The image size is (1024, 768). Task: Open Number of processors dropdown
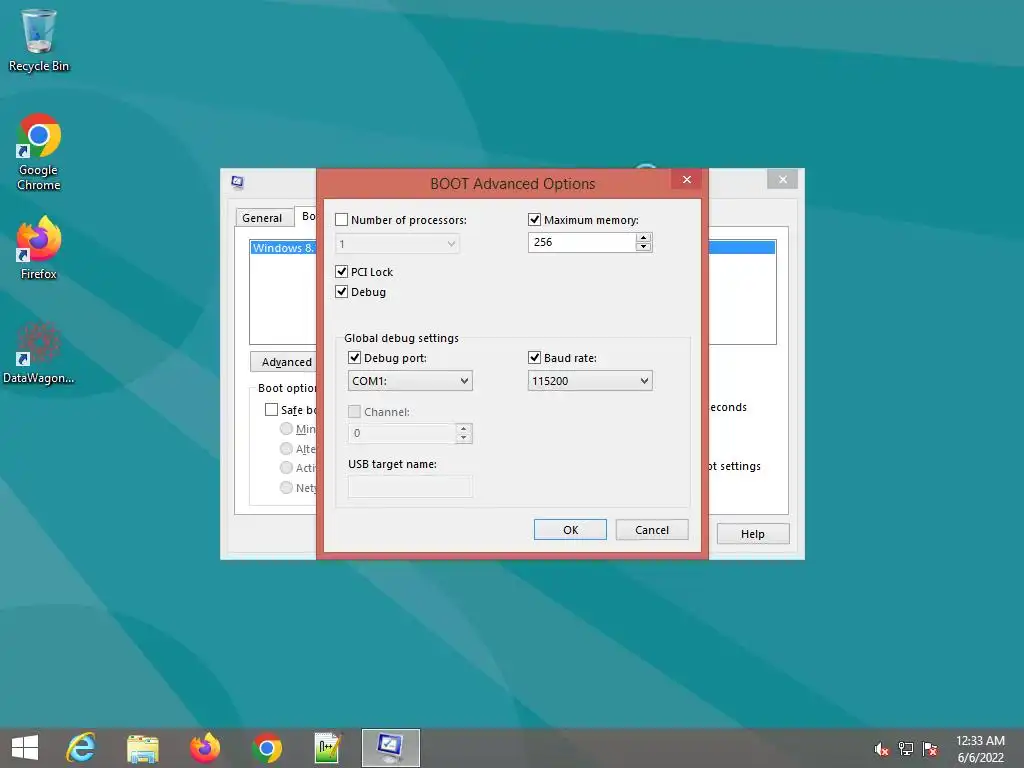[x=397, y=244]
